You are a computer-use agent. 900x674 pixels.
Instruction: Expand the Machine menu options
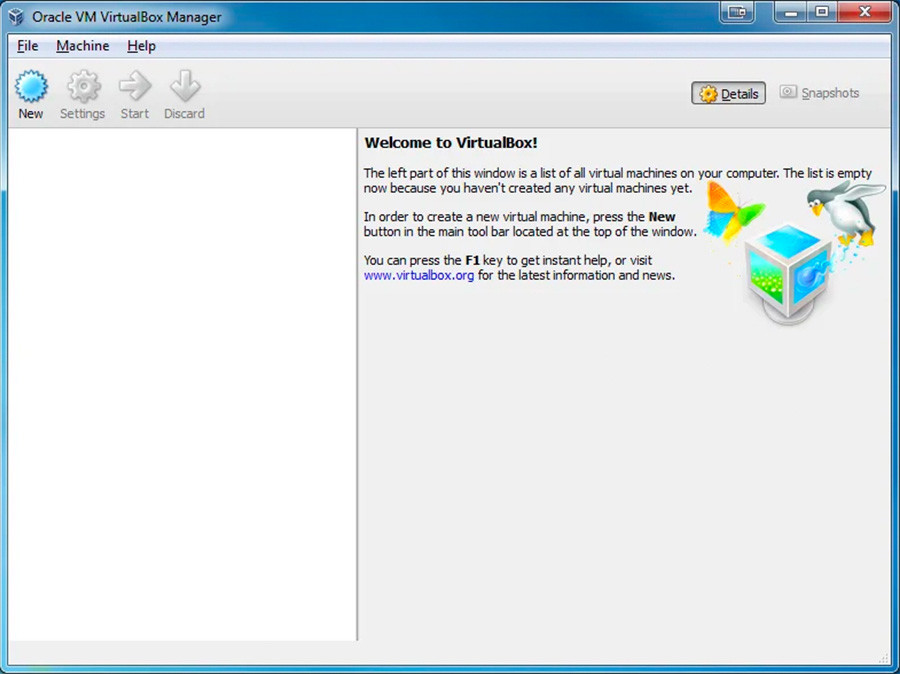(x=82, y=46)
